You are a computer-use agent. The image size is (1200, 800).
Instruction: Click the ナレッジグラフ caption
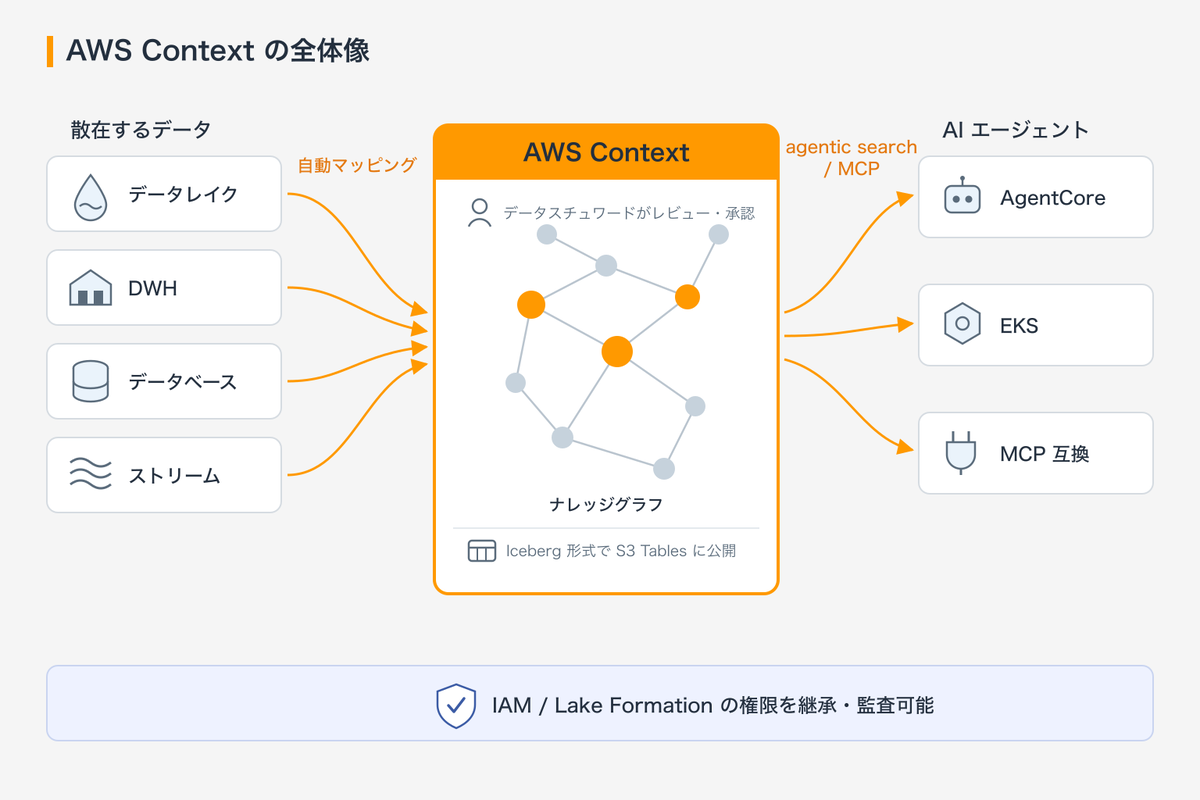click(606, 504)
